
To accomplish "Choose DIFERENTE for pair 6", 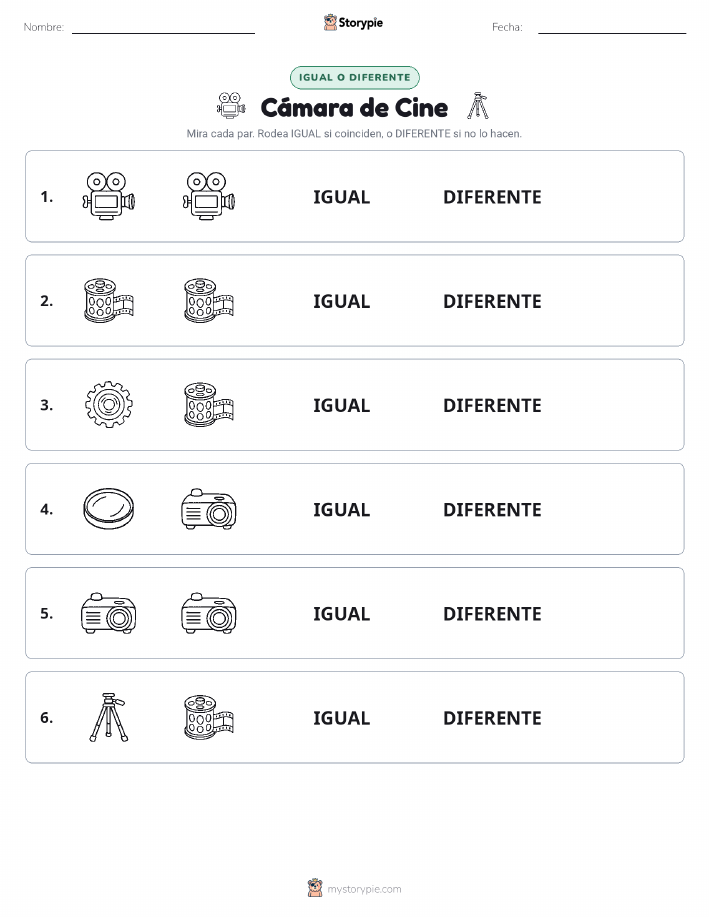I will point(492,718).
